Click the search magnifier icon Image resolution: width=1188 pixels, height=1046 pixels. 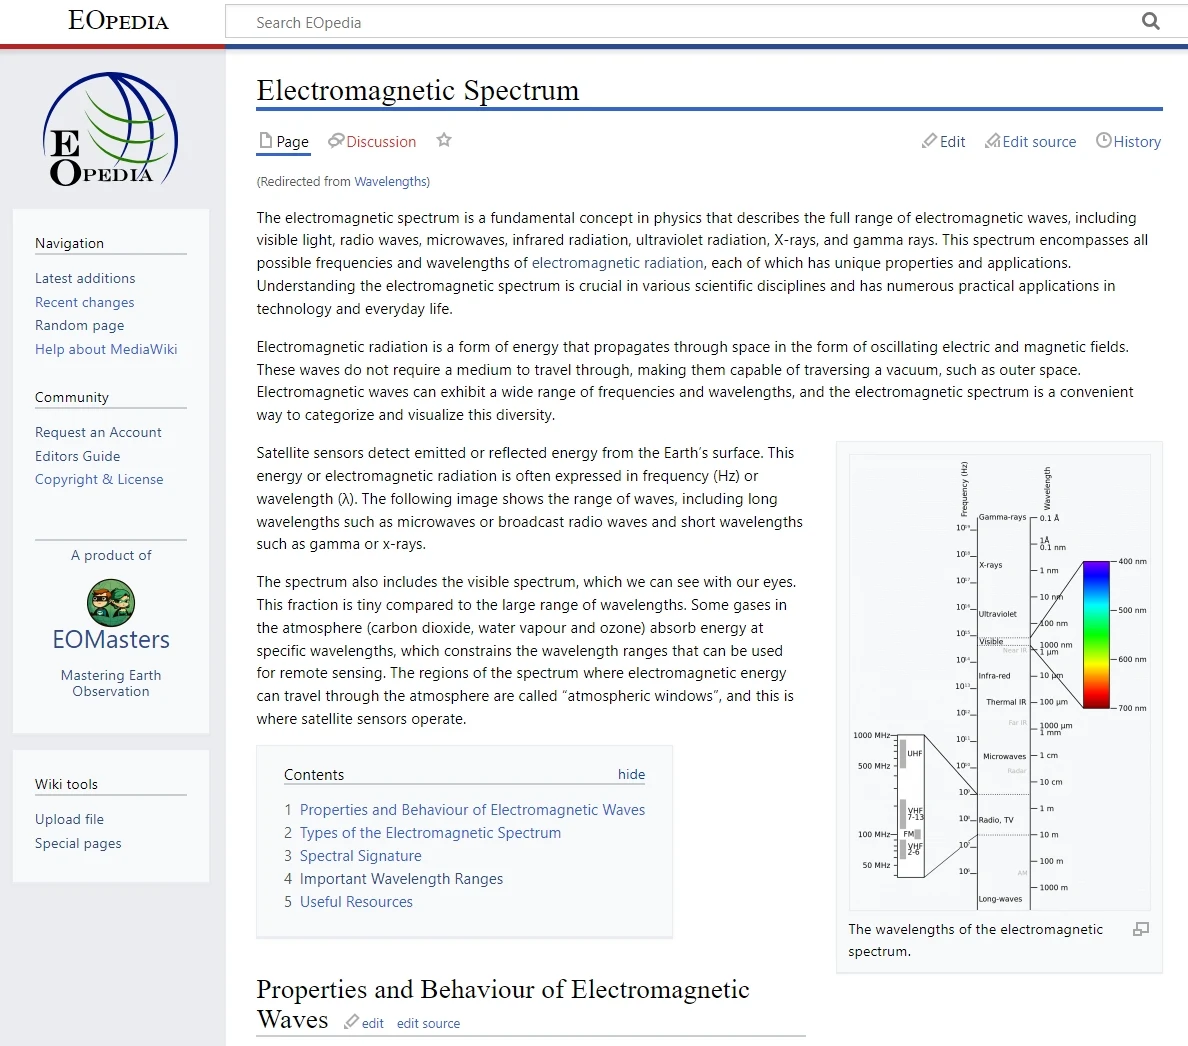(1150, 21)
